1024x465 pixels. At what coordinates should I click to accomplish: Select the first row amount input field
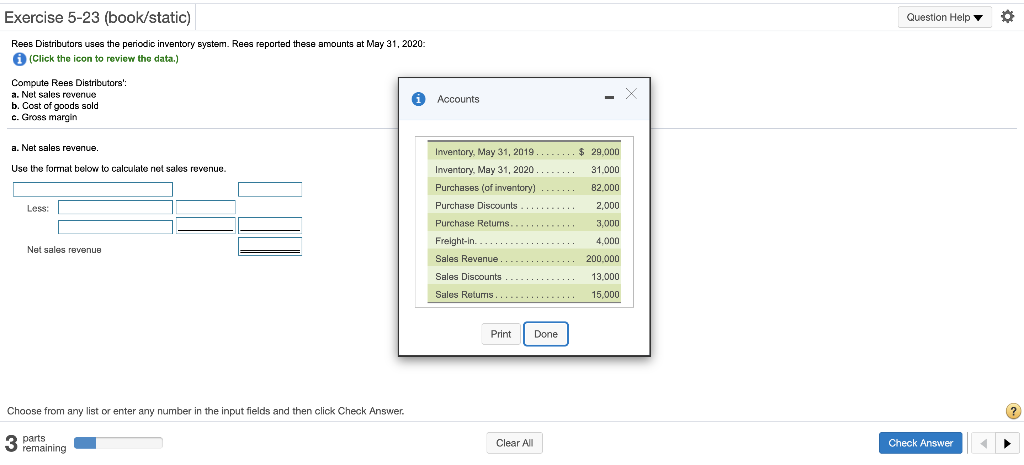(x=270, y=189)
